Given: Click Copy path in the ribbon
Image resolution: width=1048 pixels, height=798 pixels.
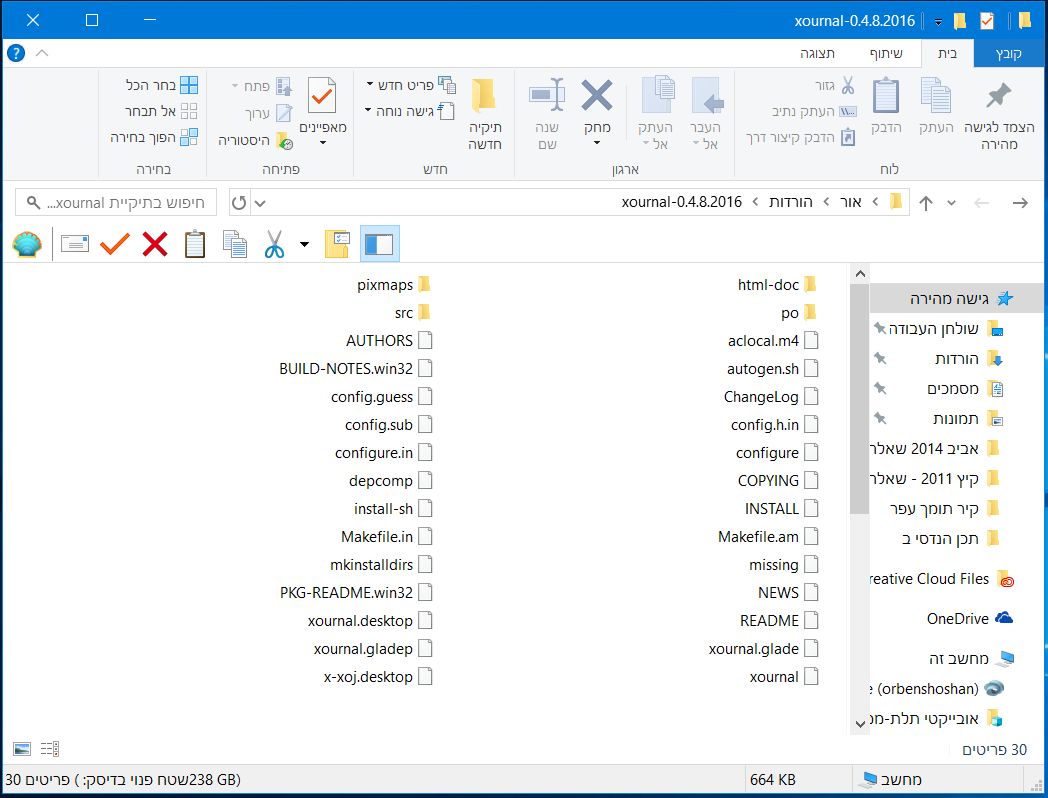Looking at the screenshot, I should point(814,112).
